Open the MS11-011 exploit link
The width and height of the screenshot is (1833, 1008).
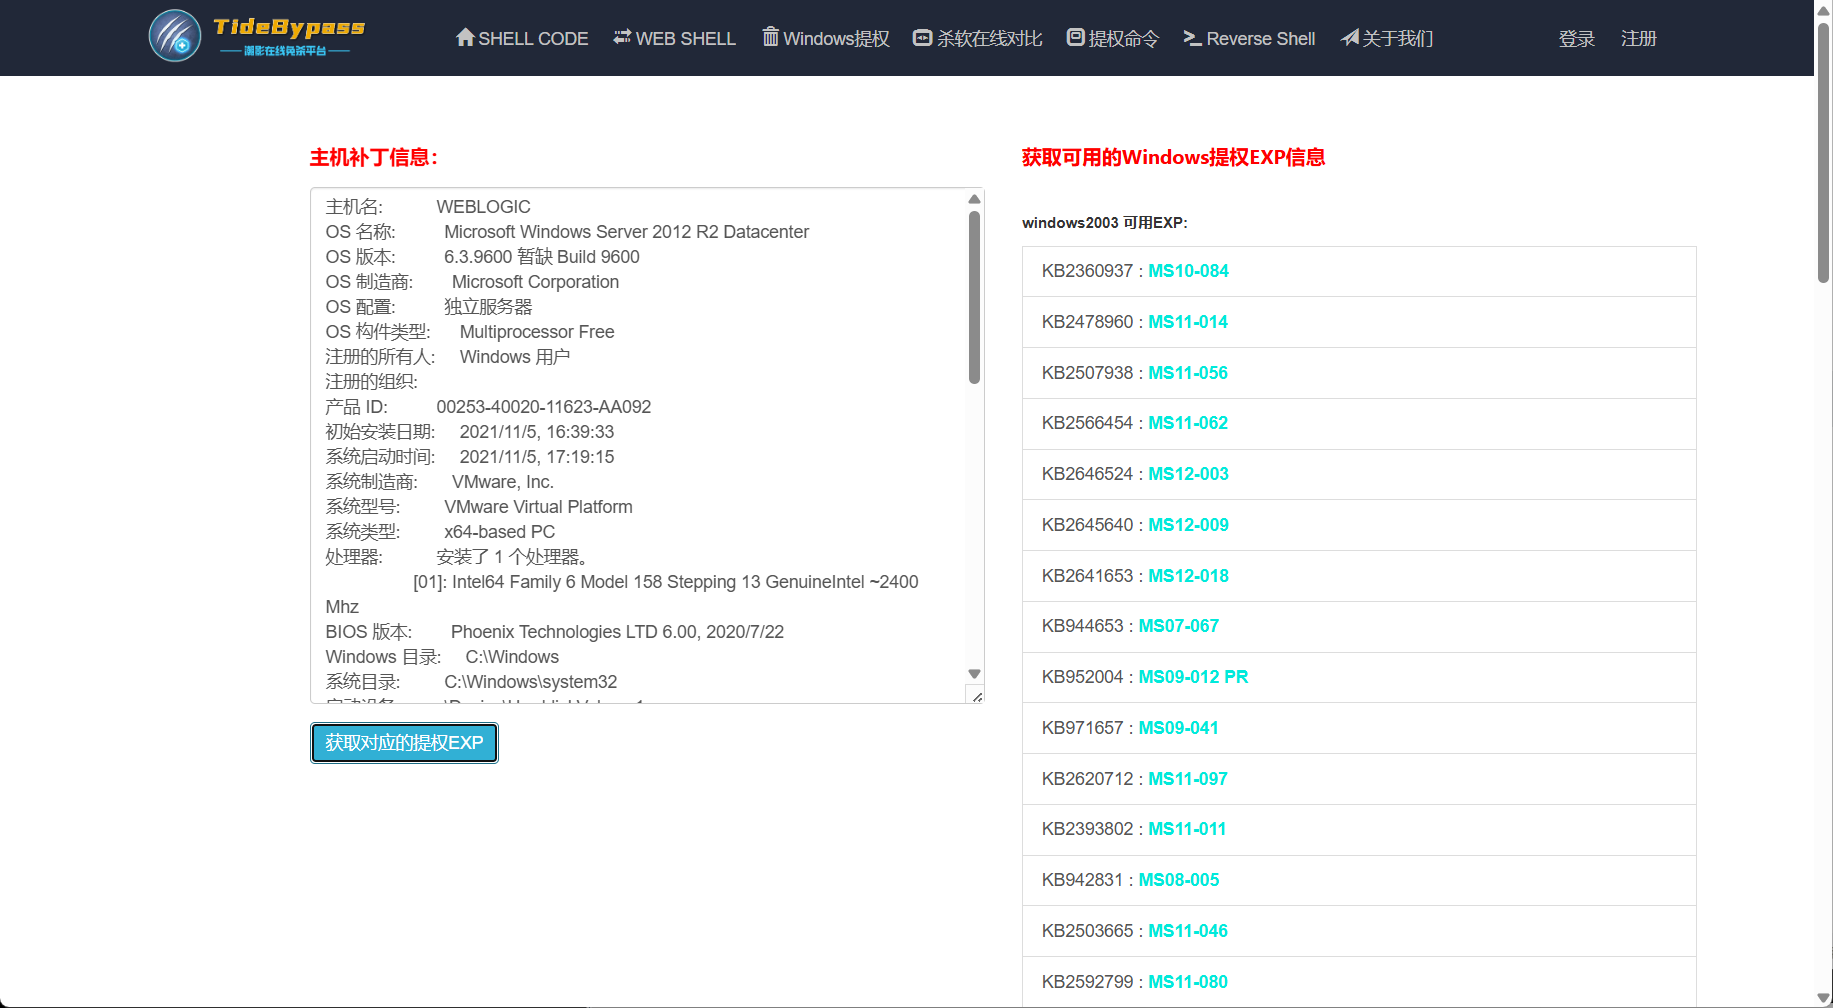tap(1187, 829)
